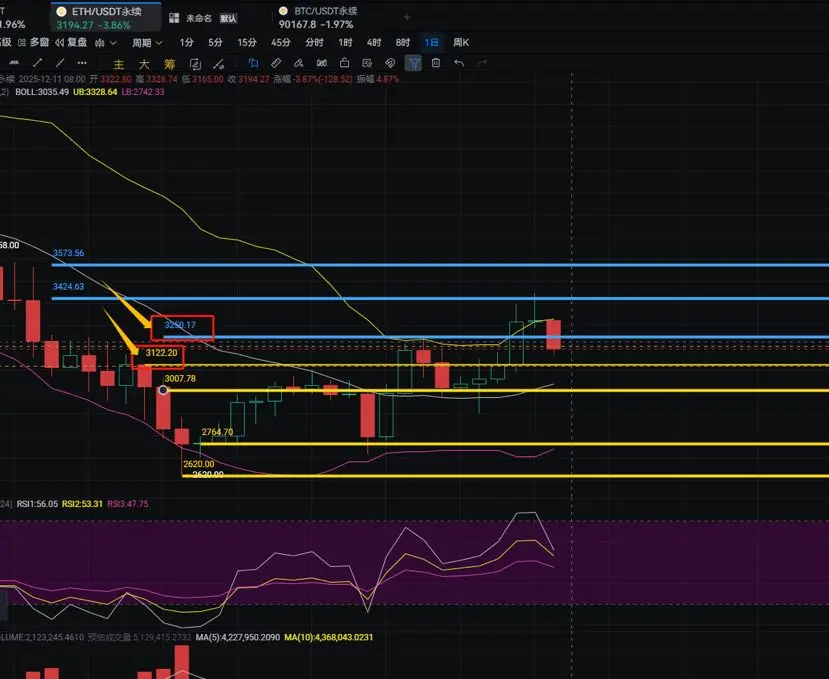Toggle the magnet snap icon
Viewport: 829px width, 679px height.
pos(390,63)
